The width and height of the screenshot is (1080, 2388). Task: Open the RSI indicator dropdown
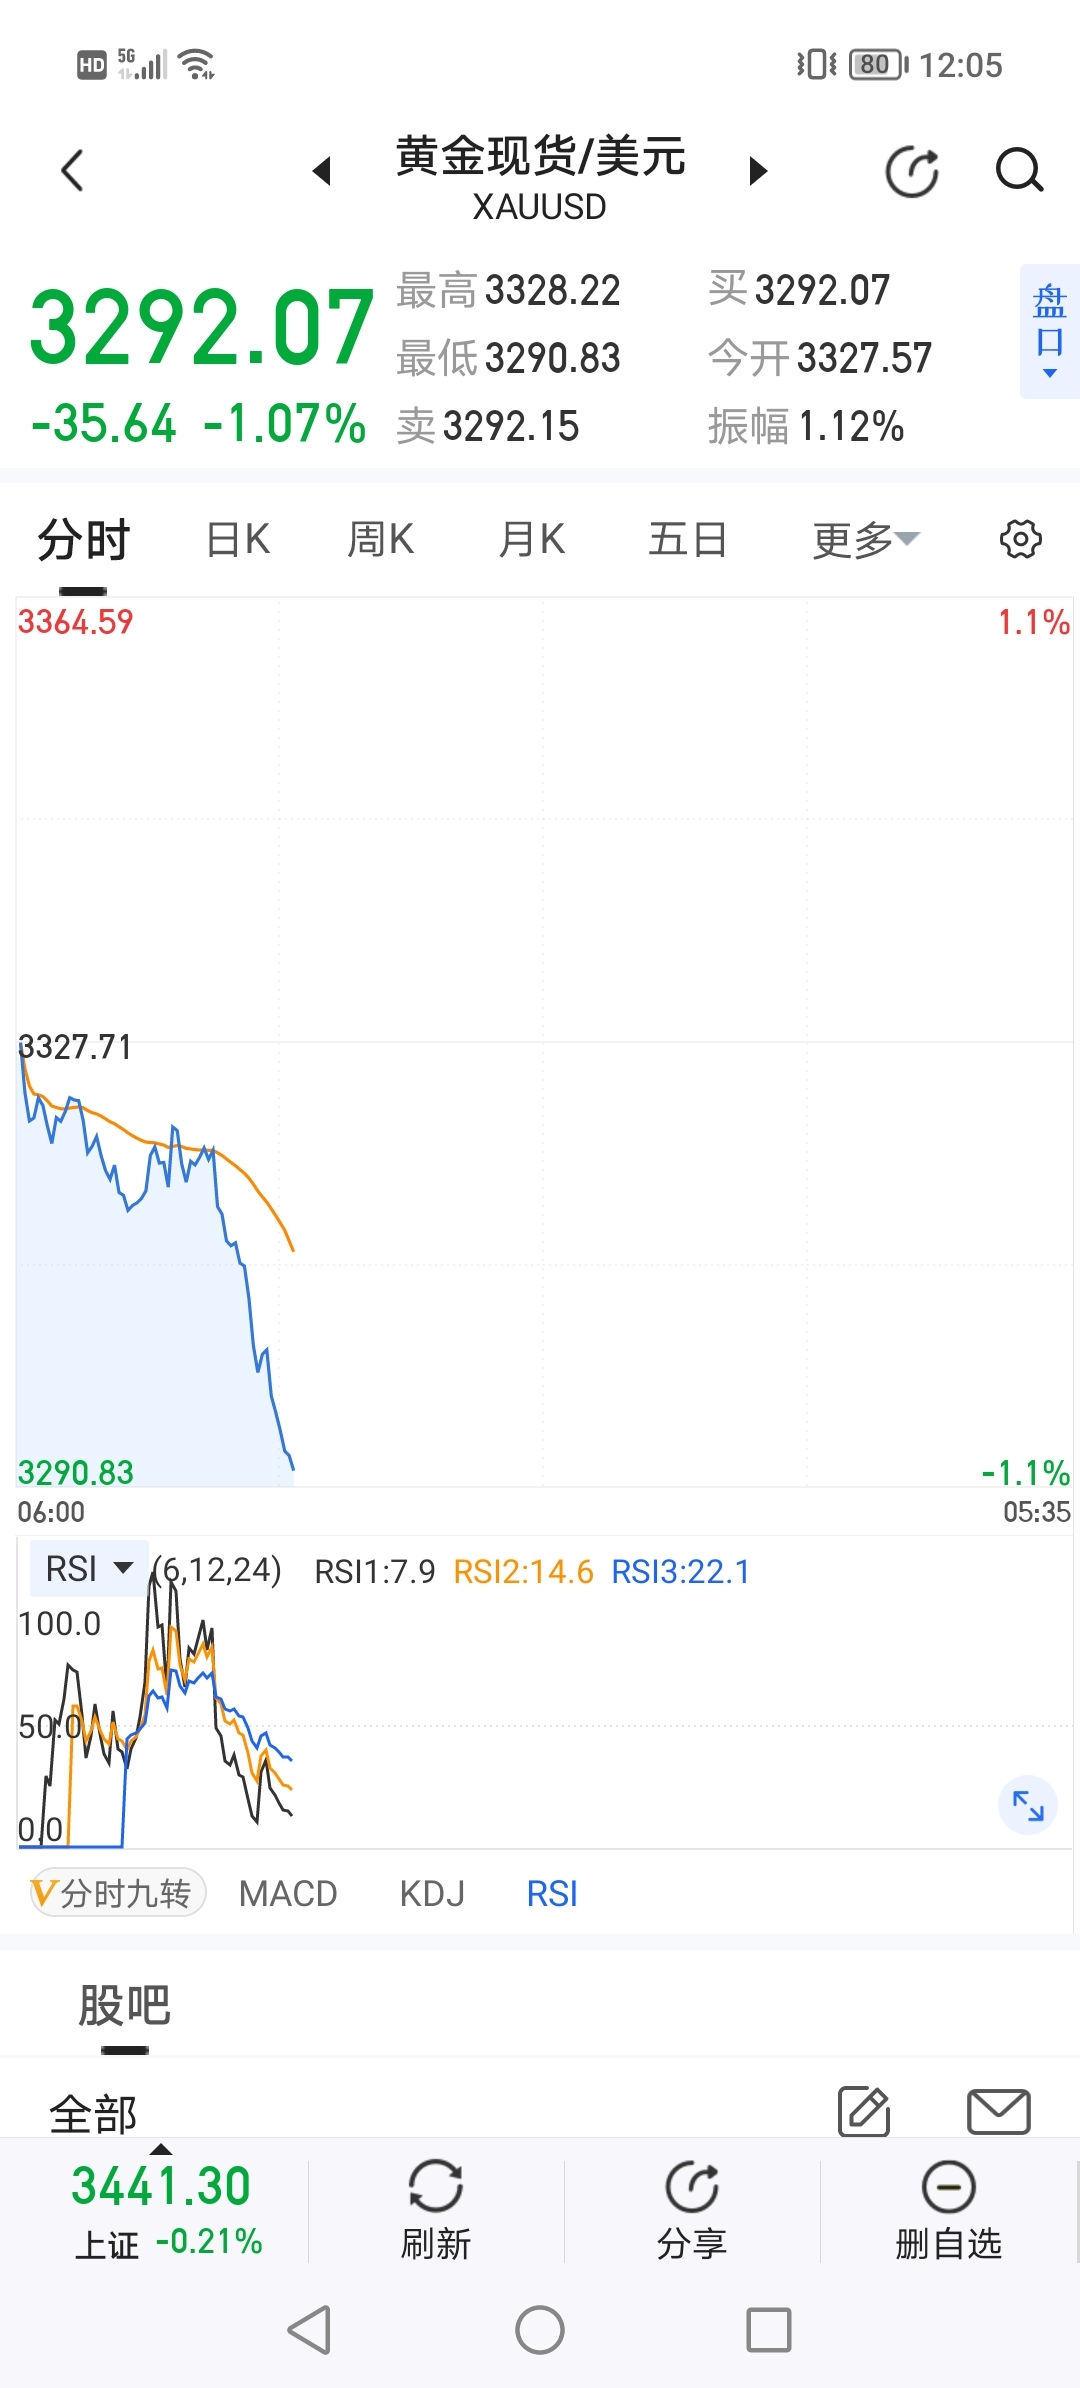click(x=89, y=1568)
